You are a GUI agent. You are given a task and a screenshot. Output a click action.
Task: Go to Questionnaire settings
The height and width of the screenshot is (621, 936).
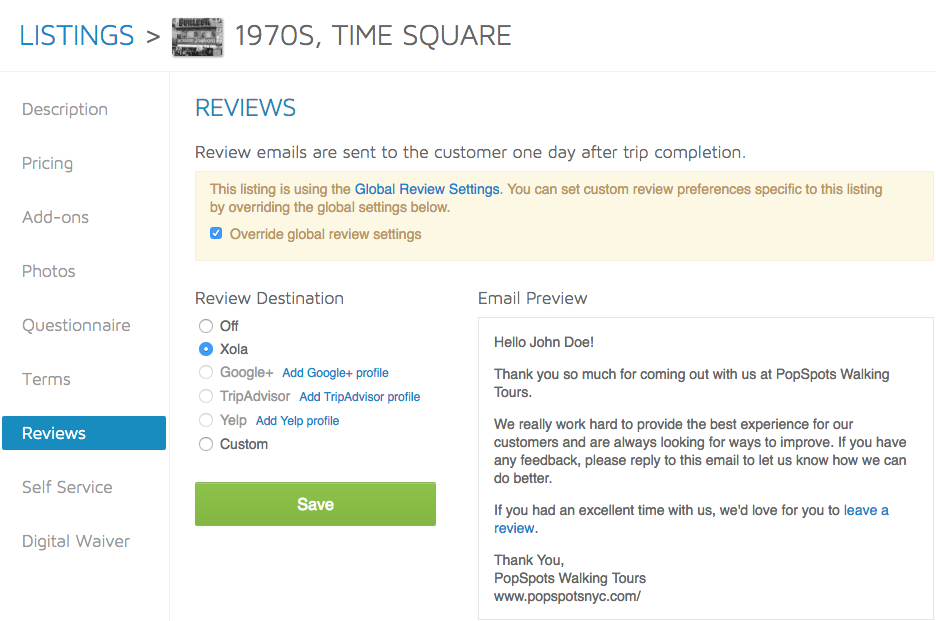point(76,325)
